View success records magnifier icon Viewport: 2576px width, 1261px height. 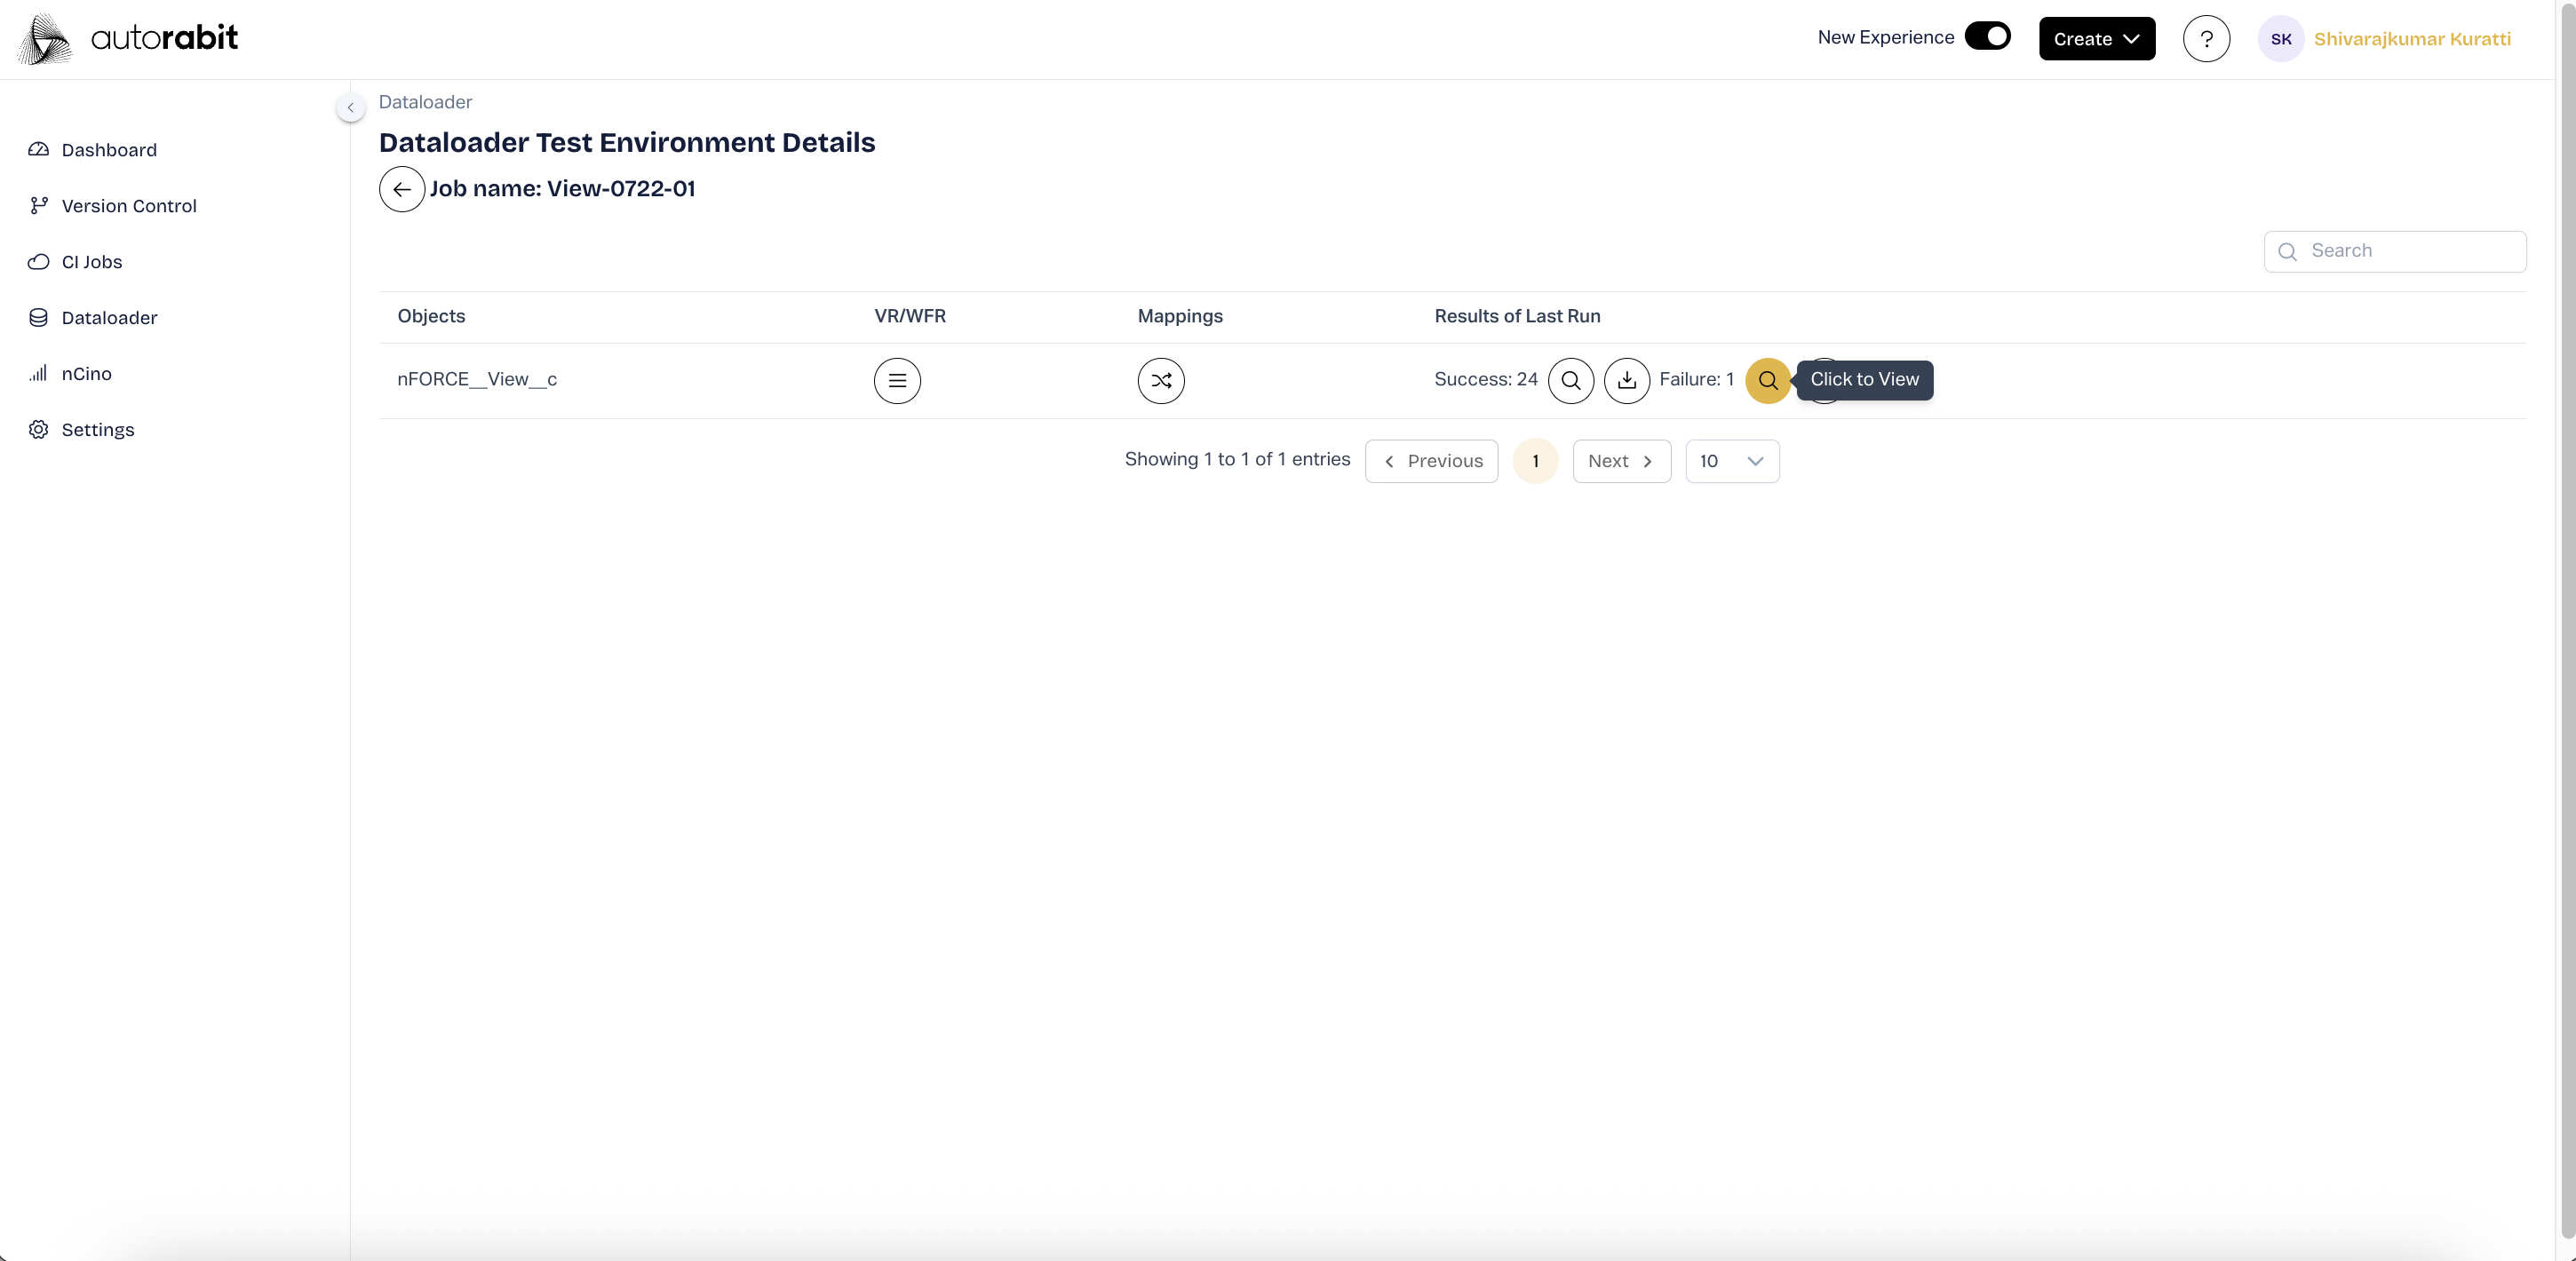tap(1570, 380)
